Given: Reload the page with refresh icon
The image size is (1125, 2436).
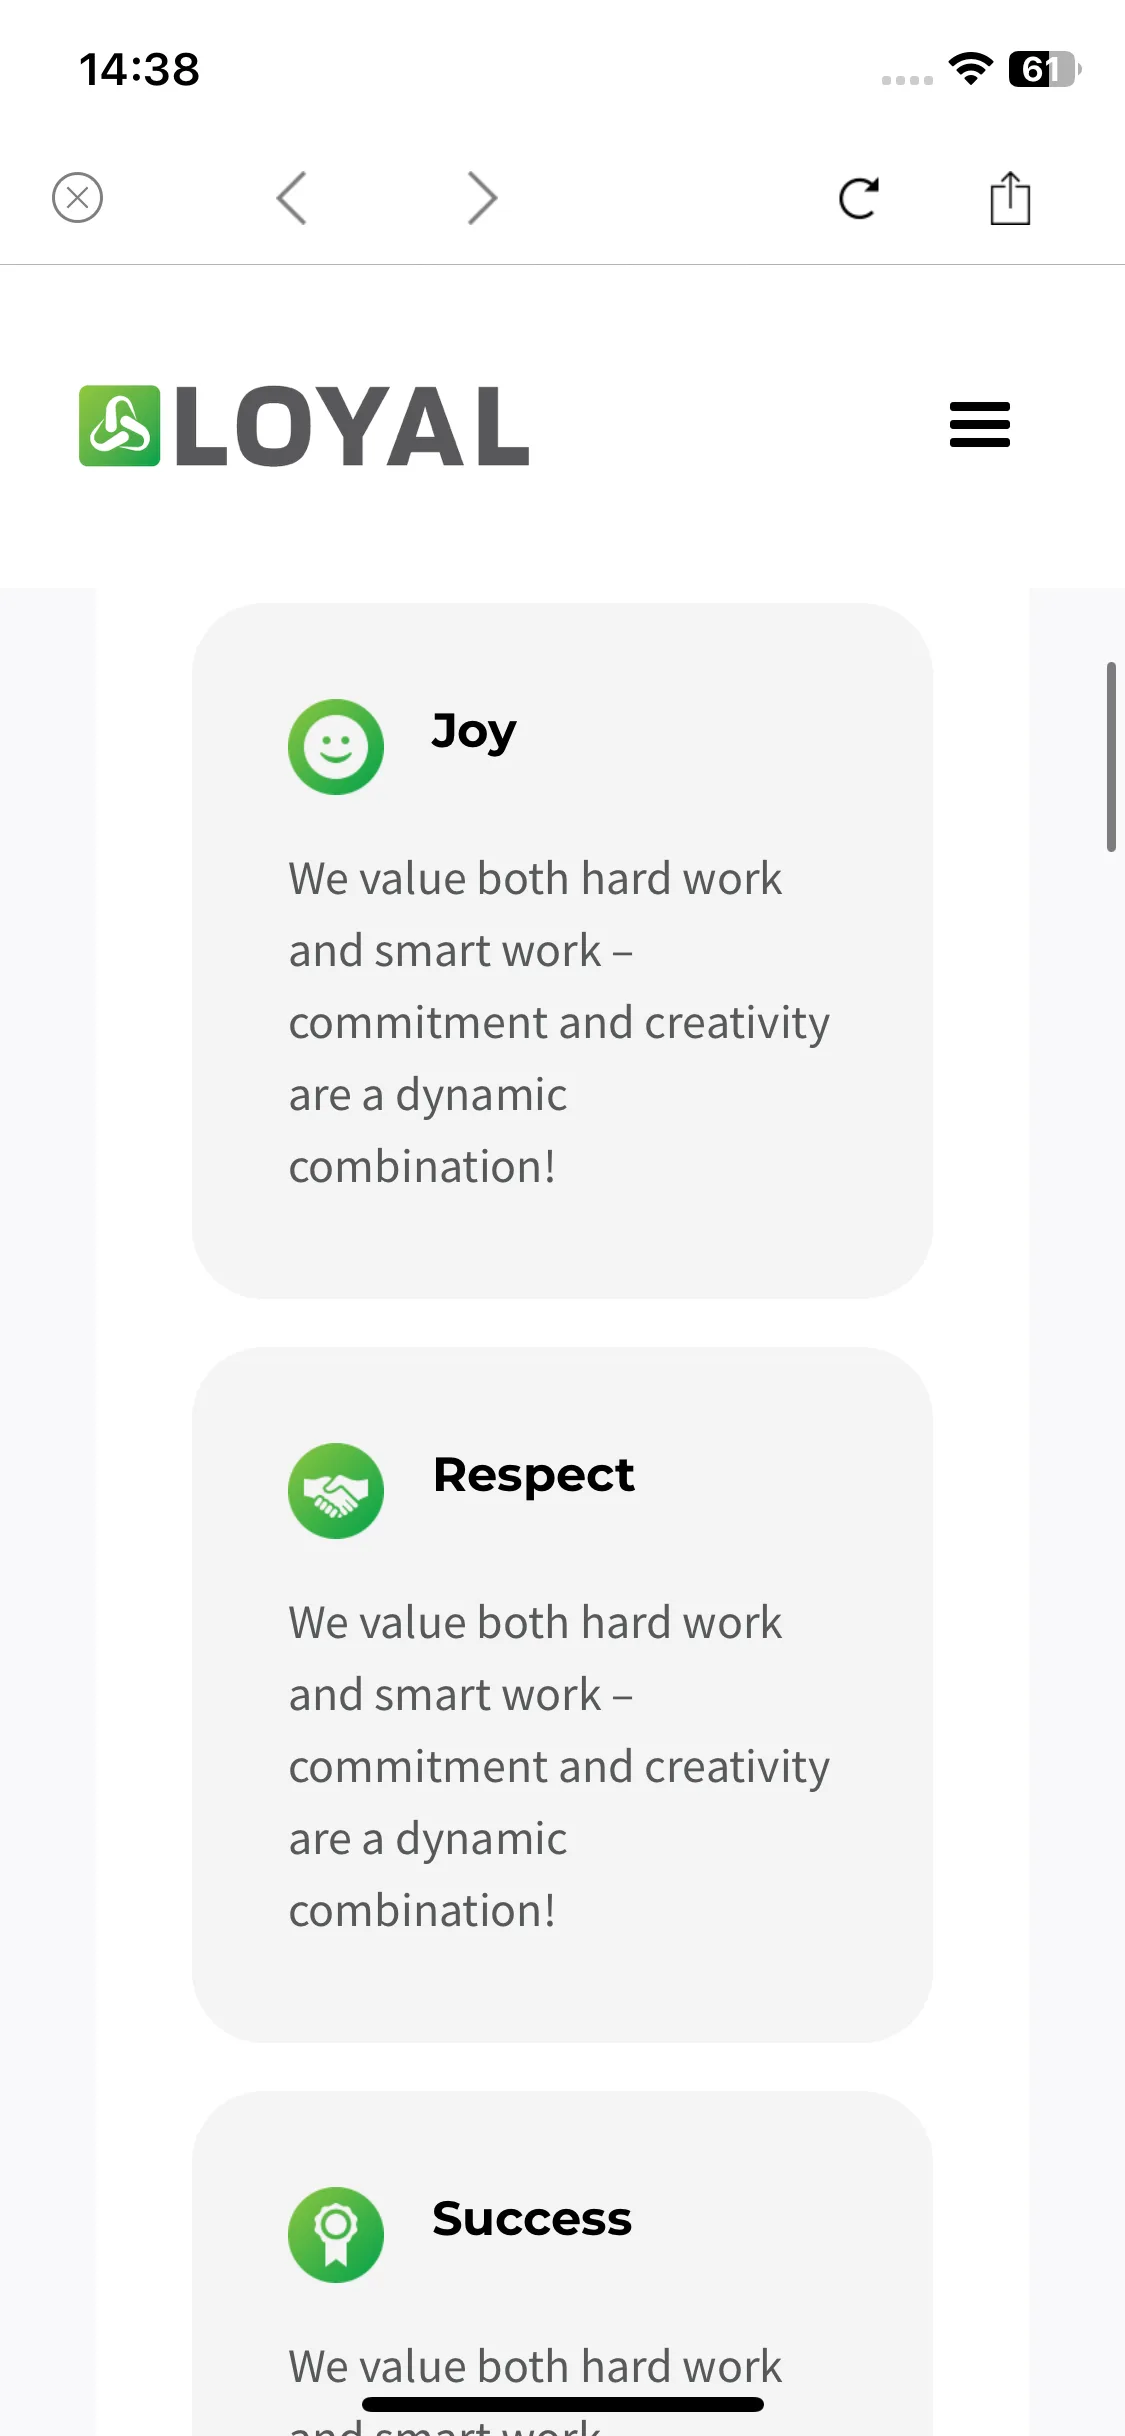Looking at the screenshot, I should [x=858, y=198].
